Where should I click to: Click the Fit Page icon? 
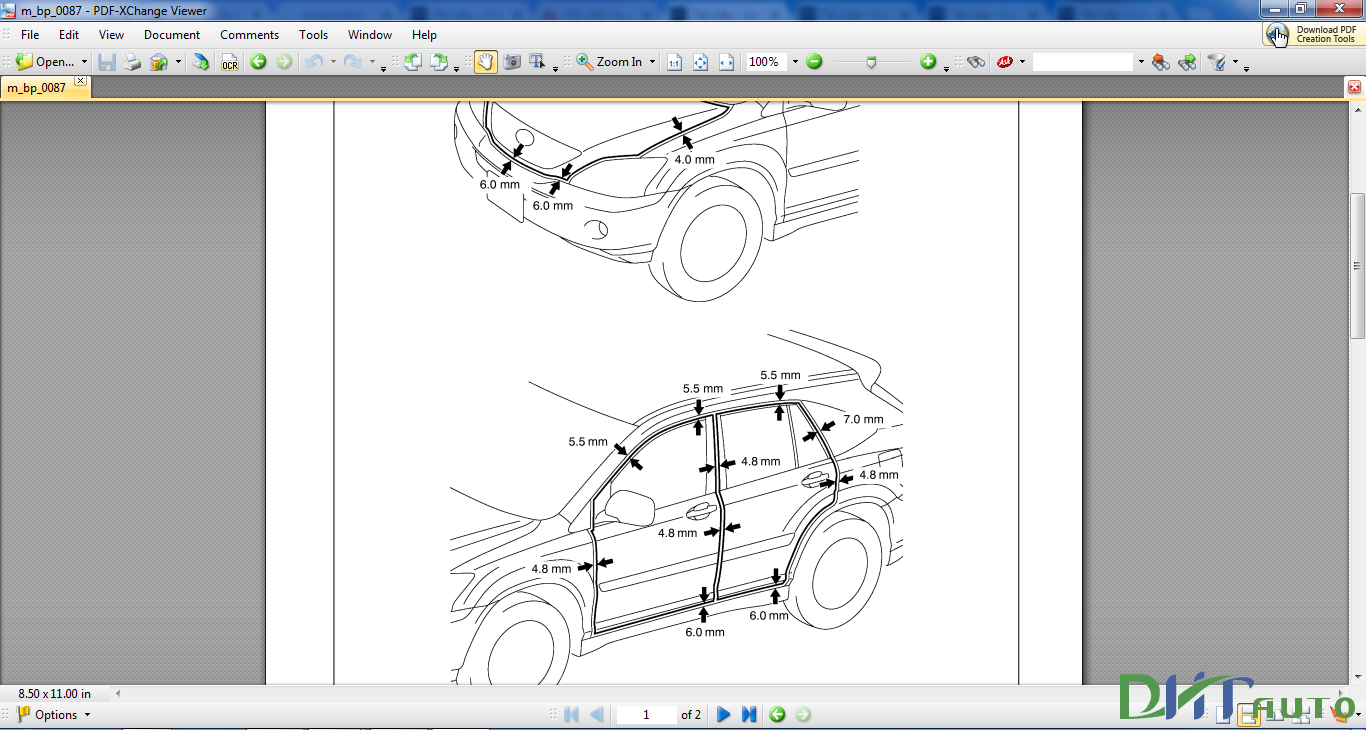700,62
